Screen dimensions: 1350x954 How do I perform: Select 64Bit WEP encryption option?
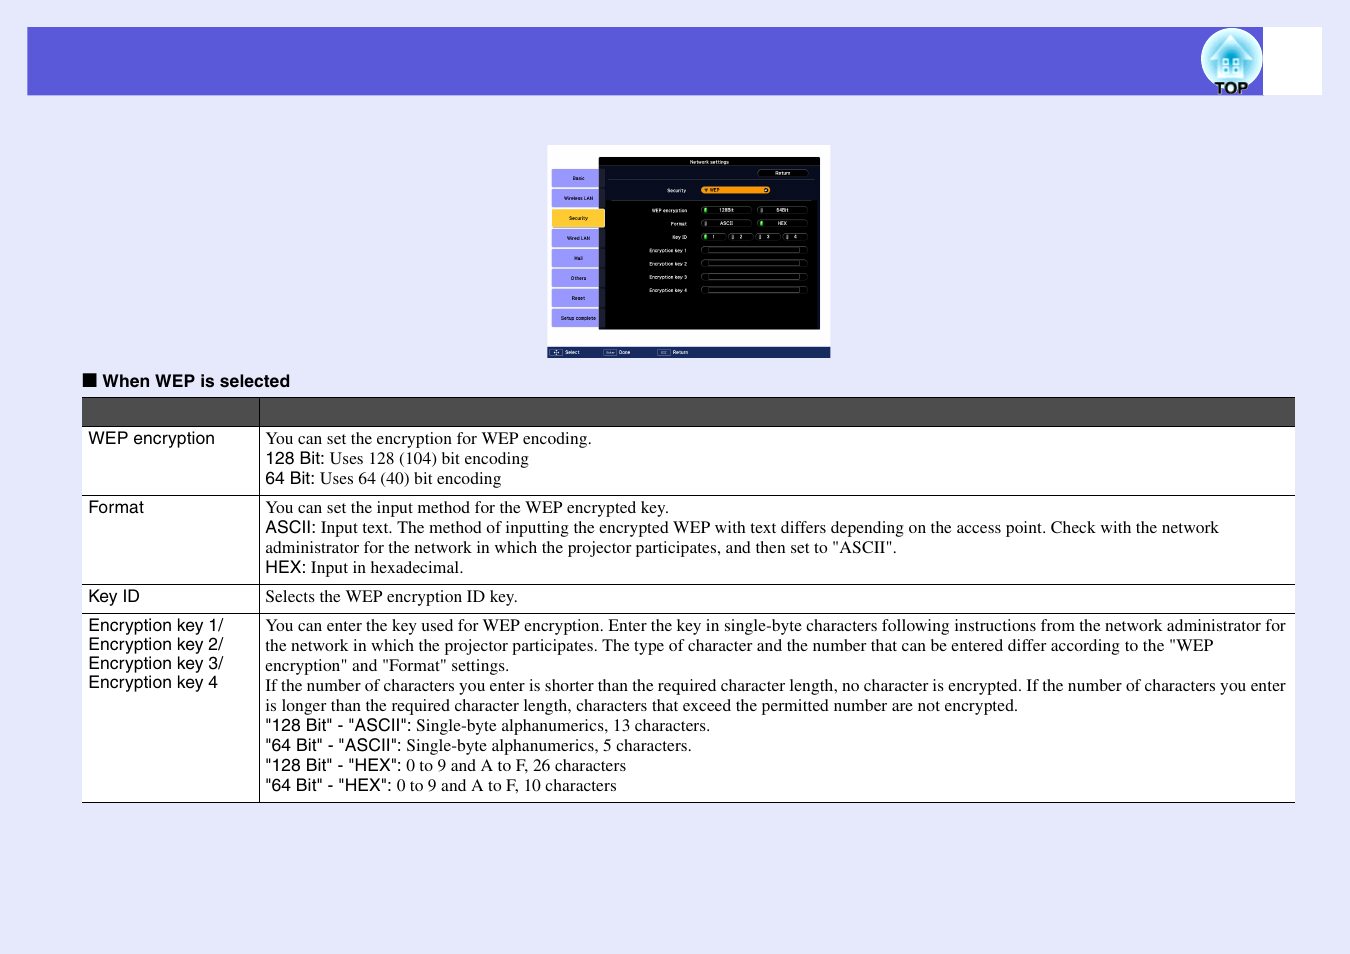[x=782, y=210]
